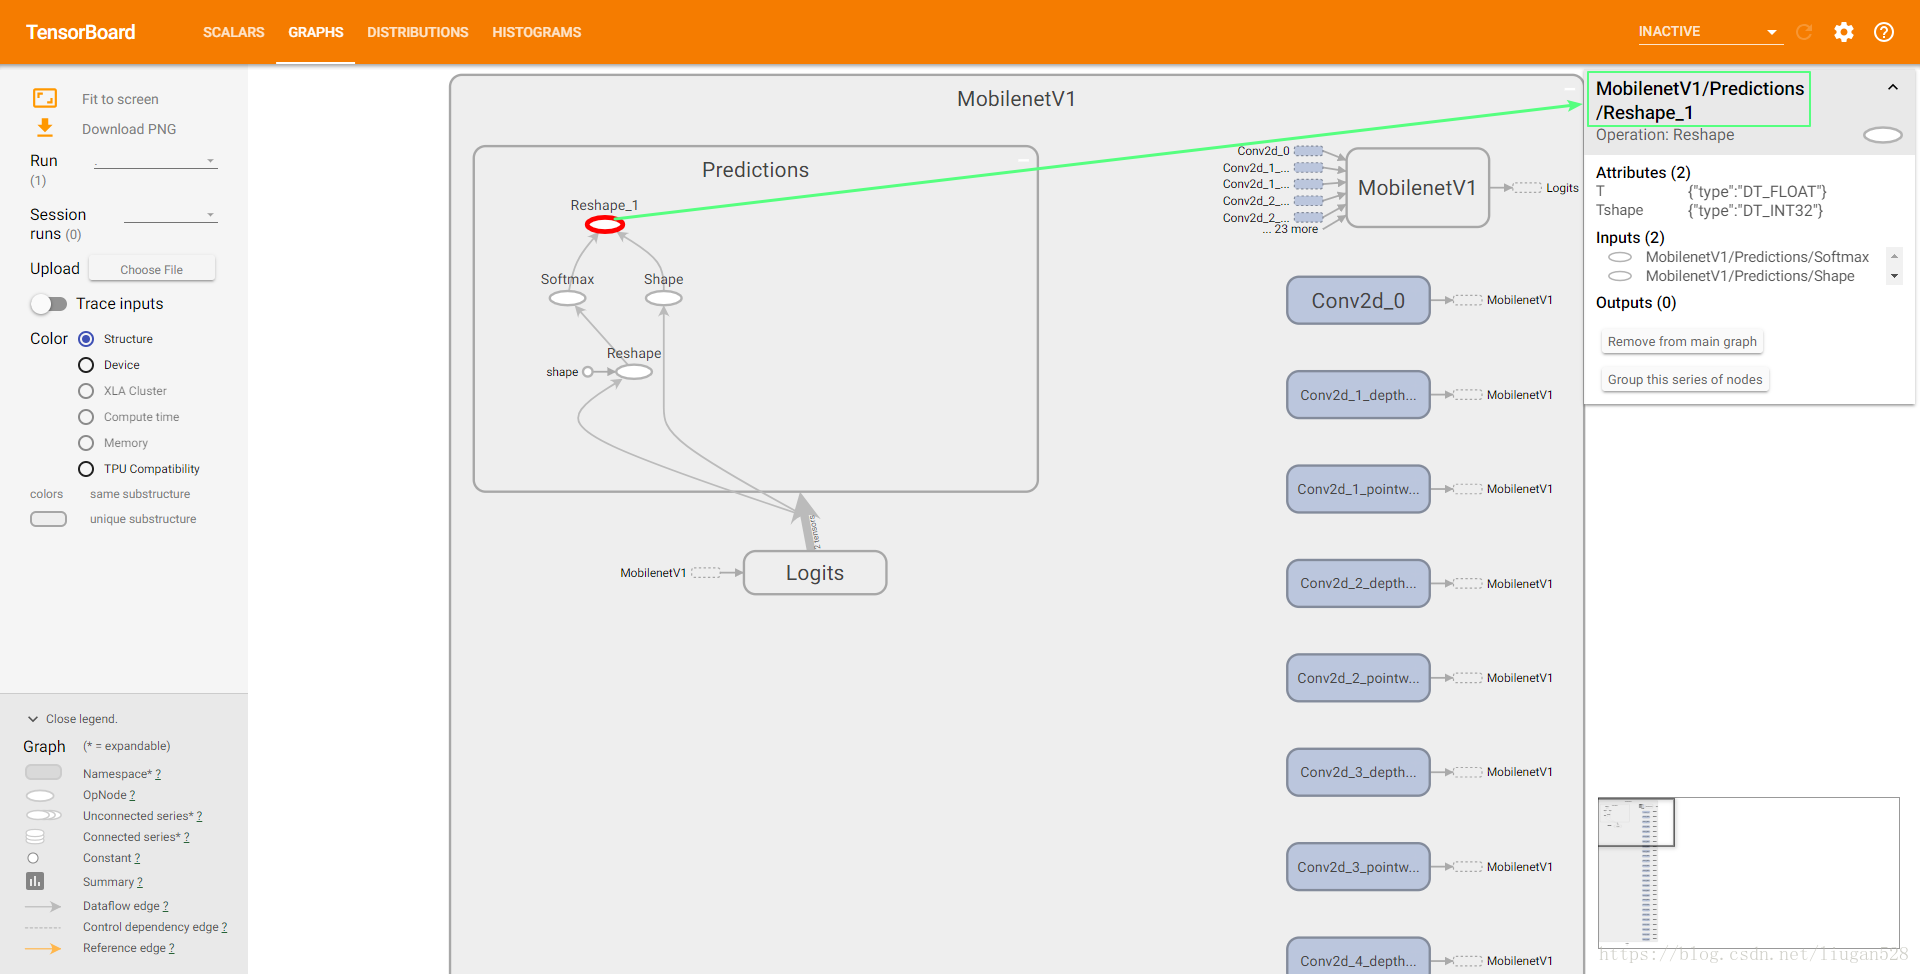Image resolution: width=1920 pixels, height=974 pixels.
Task: Select the Conv2d_2_pointw... node
Action: click(1358, 678)
